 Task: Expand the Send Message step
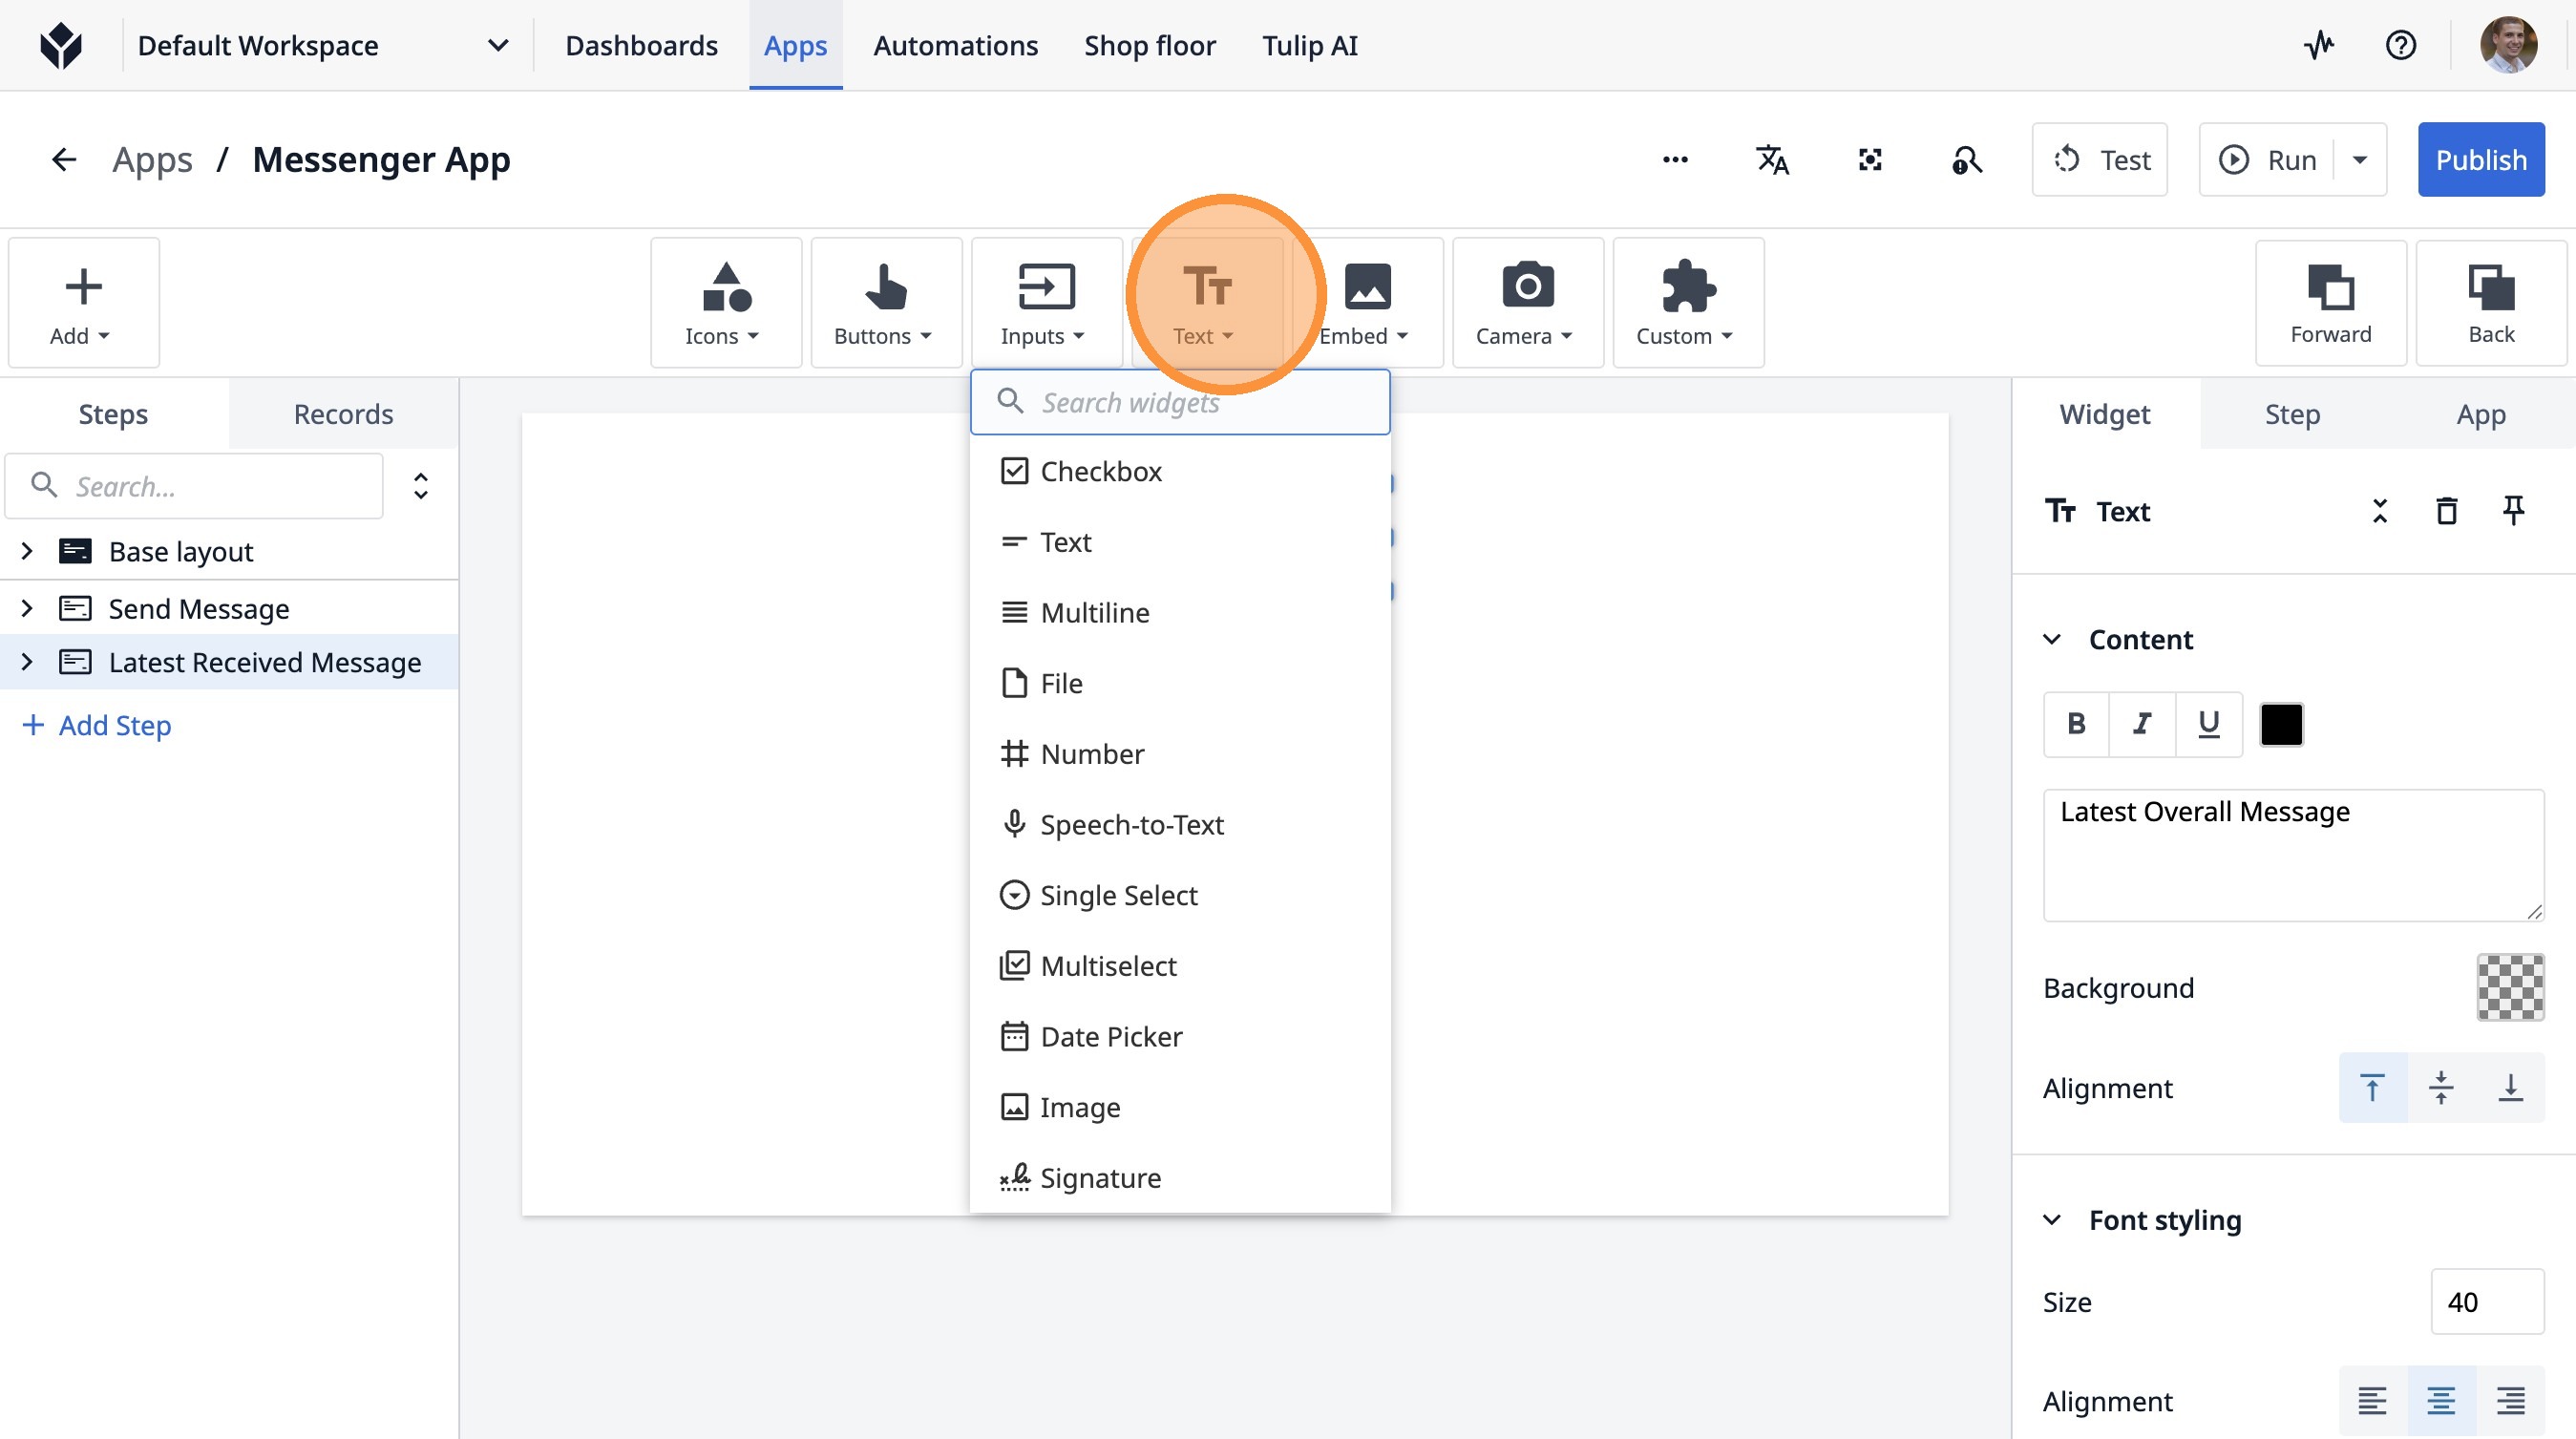click(x=27, y=608)
